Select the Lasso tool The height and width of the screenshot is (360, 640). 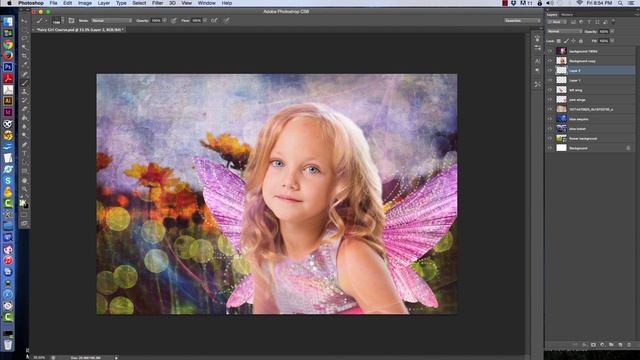click(x=24, y=38)
